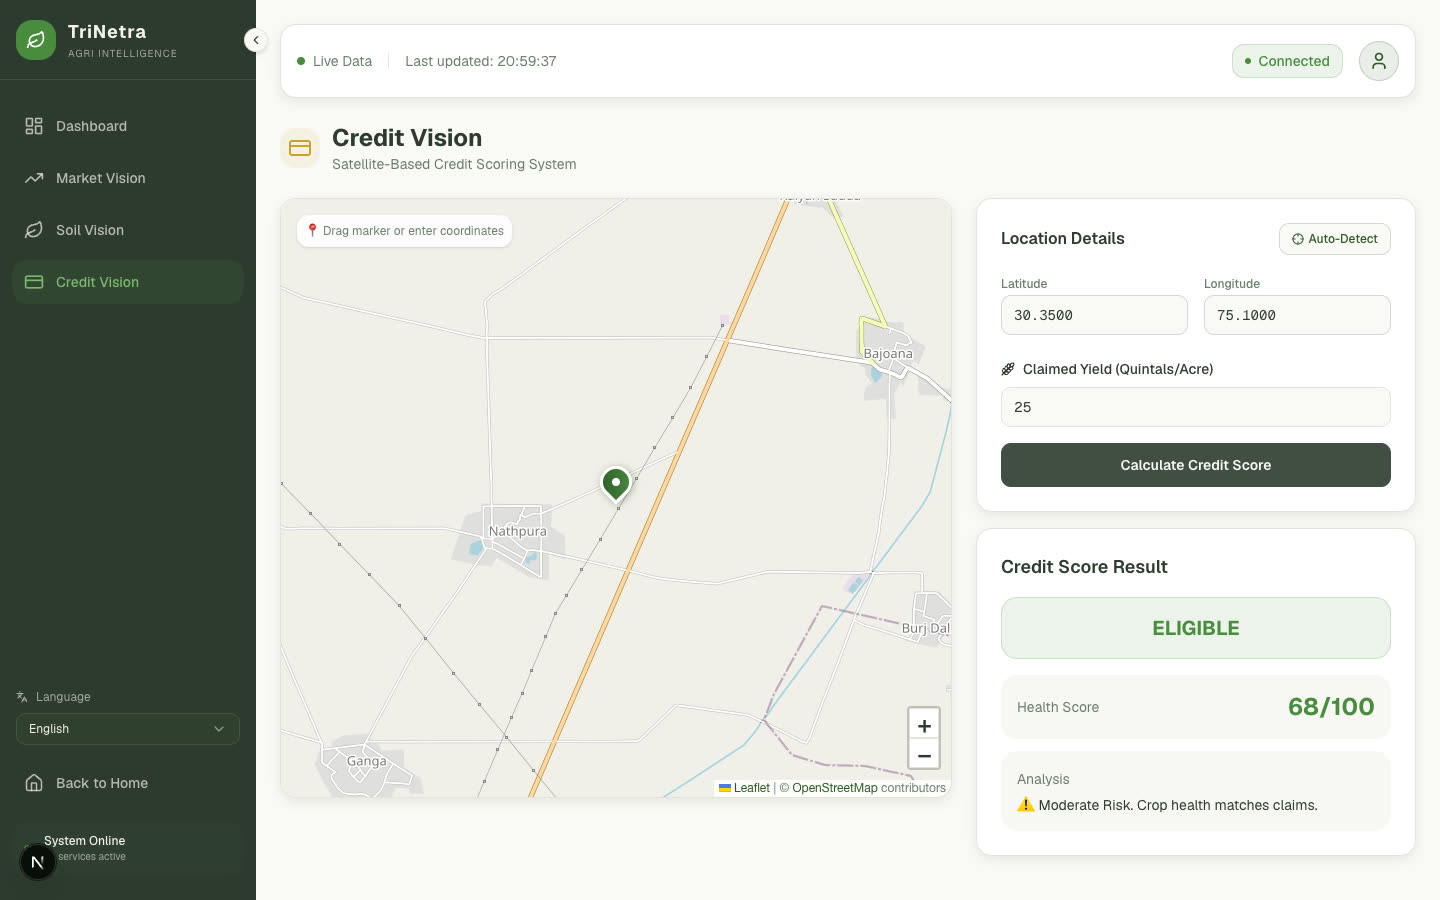Viewport: 1440px width, 900px height.
Task: Click the Back to Home link
Action: tap(128, 783)
